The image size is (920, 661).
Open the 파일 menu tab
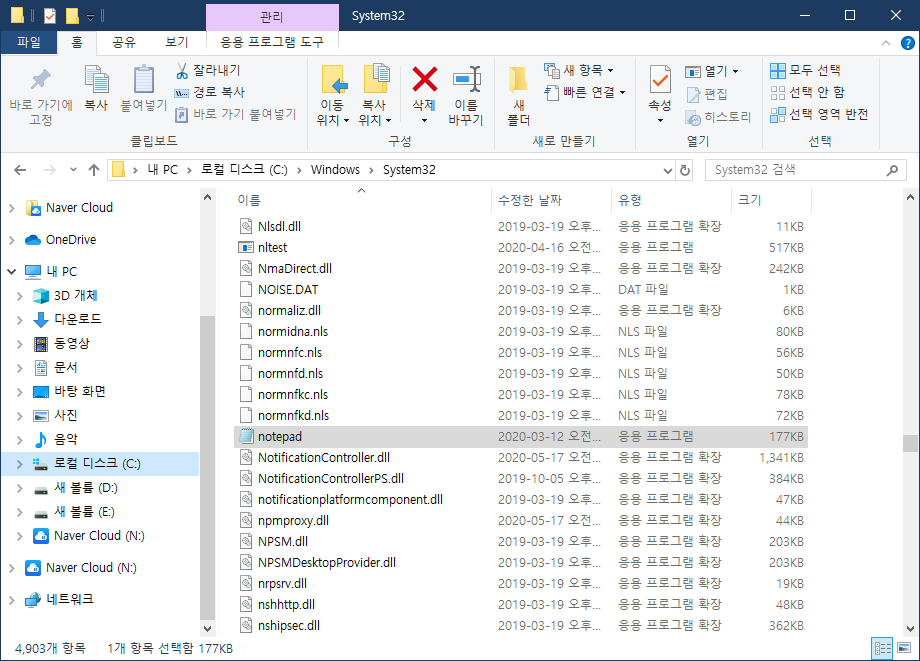click(29, 42)
